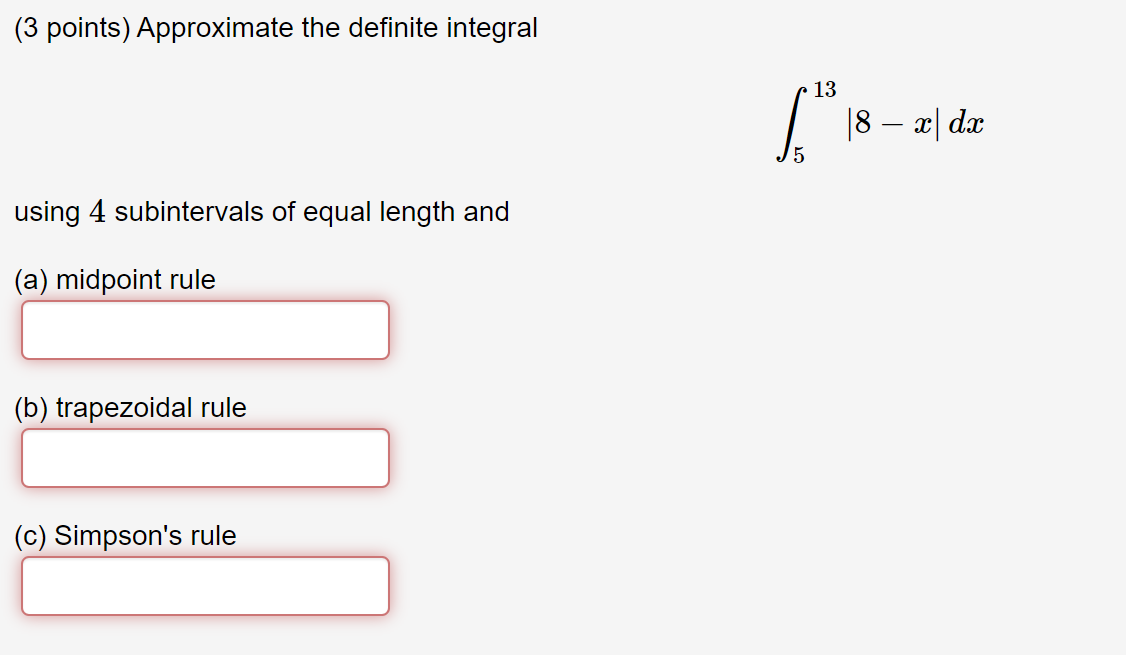Image resolution: width=1126 pixels, height=655 pixels.
Task: Click inside the bottom red-bordered answer field
Action: (x=205, y=585)
